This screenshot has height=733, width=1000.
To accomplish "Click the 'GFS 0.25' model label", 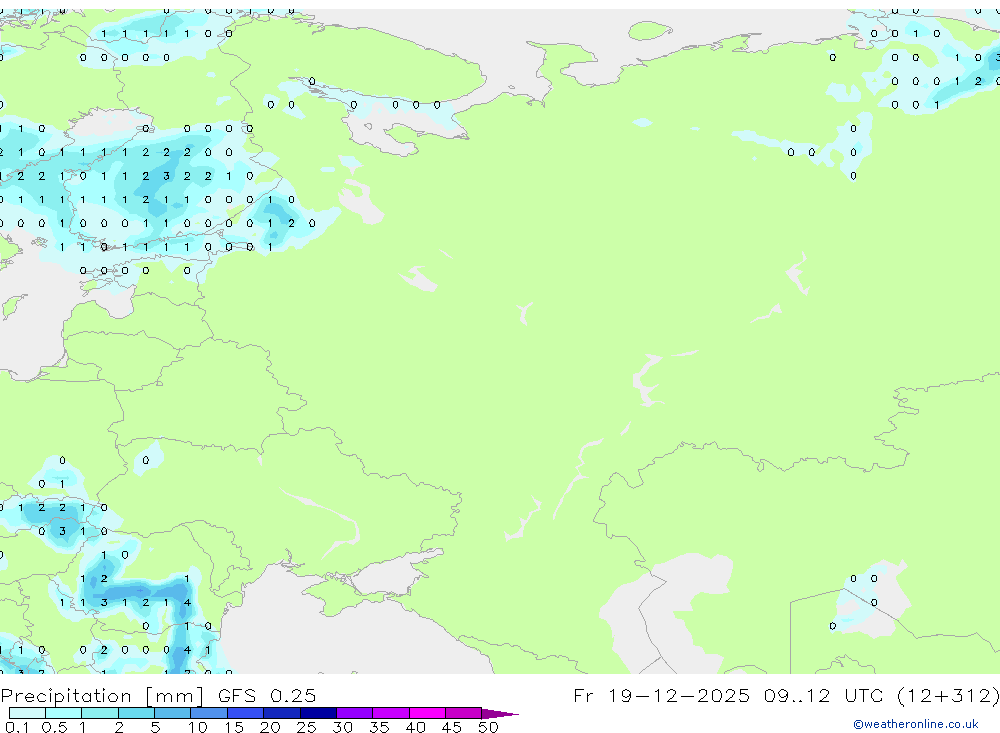I will click(267, 695).
